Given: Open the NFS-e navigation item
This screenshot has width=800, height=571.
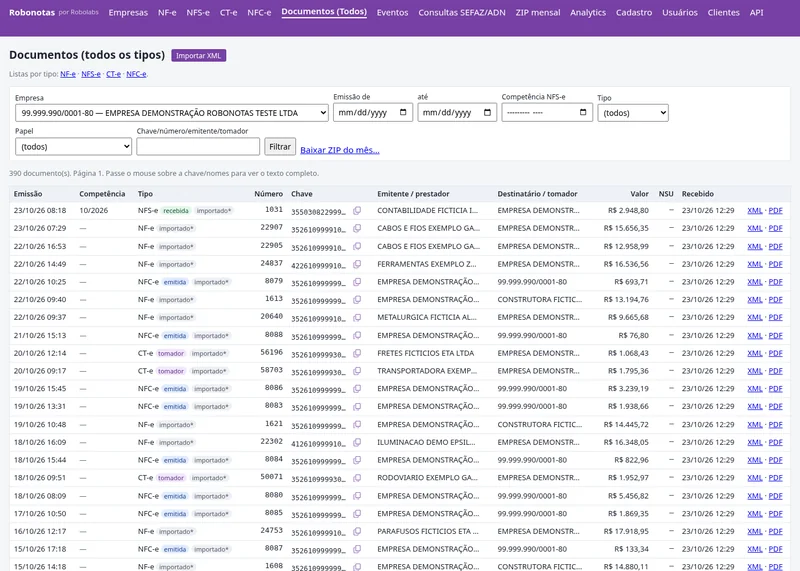Looking at the screenshot, I should click(x=198, y=13).
